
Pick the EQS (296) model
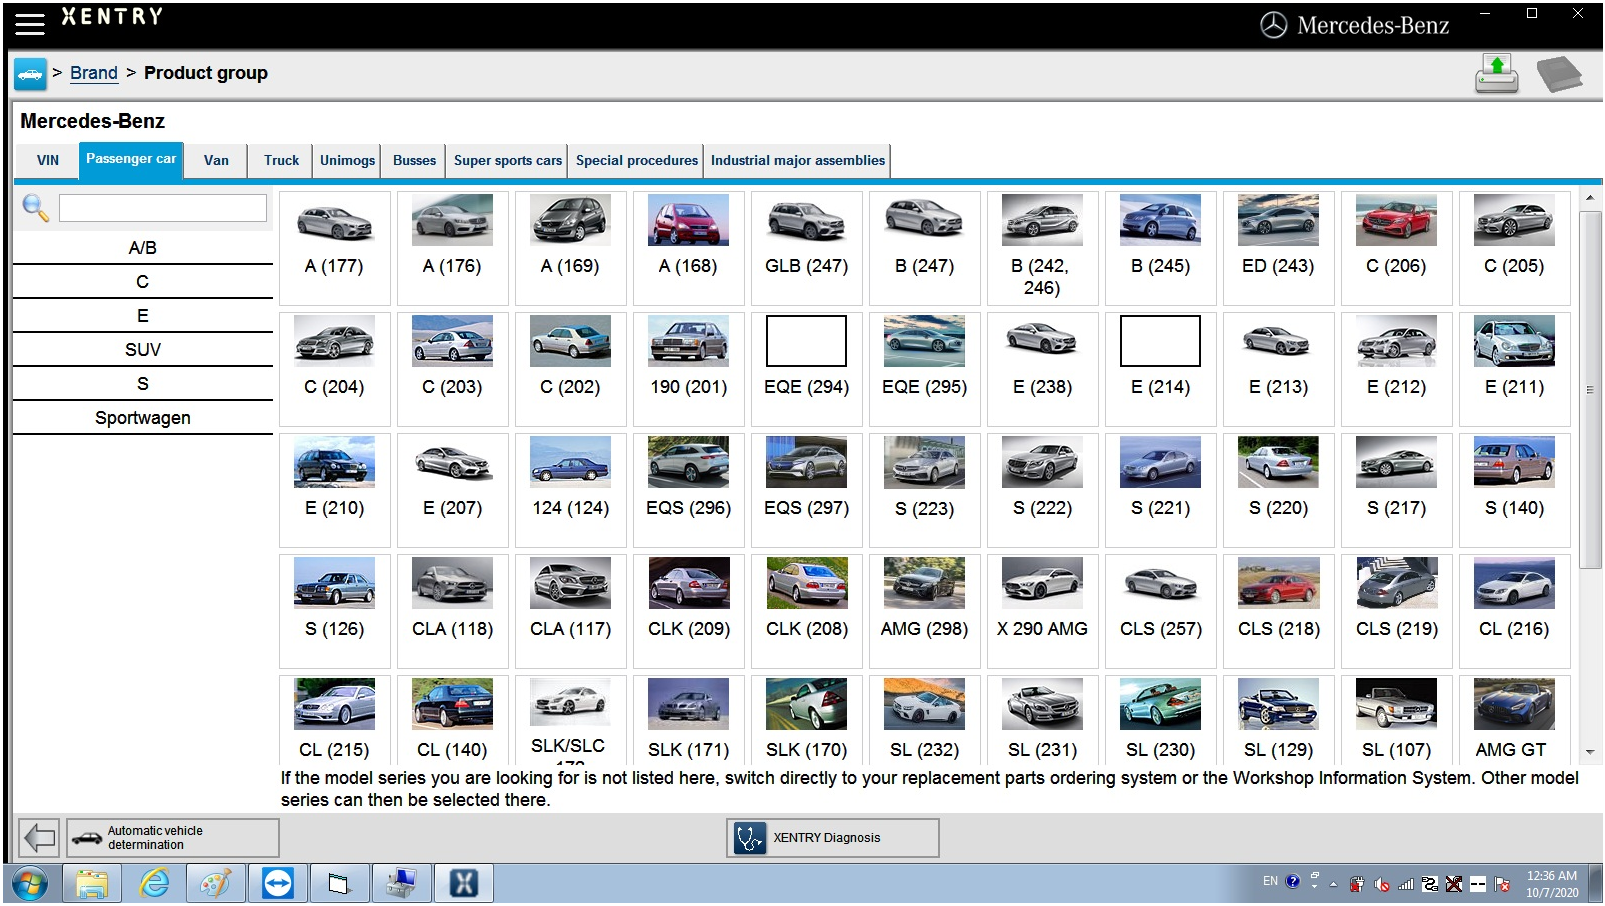click(x=688, y=490)
